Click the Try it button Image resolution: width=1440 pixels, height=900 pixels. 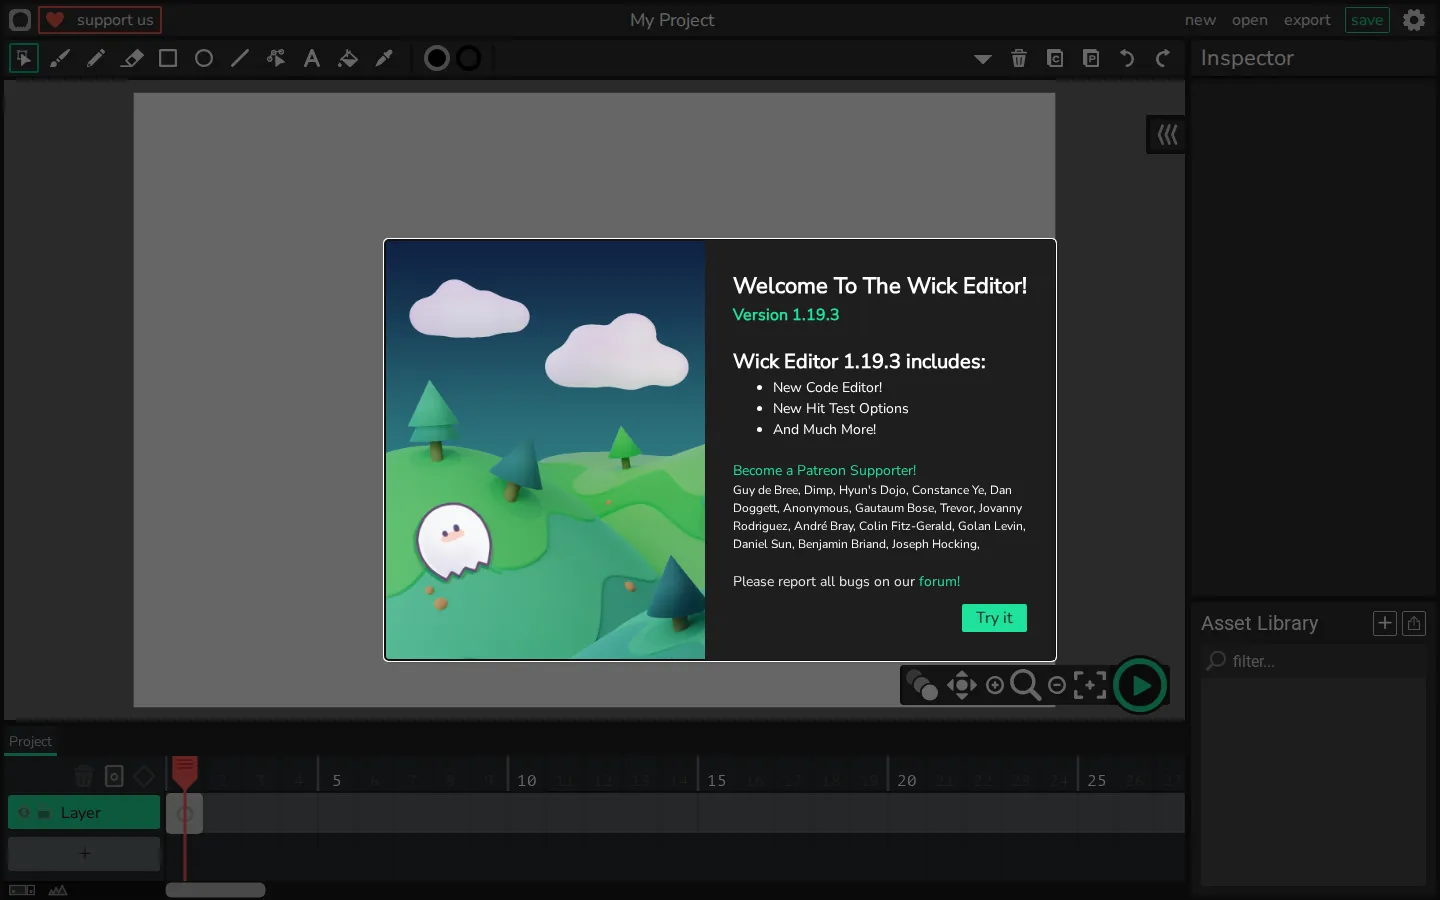point(994,618)
